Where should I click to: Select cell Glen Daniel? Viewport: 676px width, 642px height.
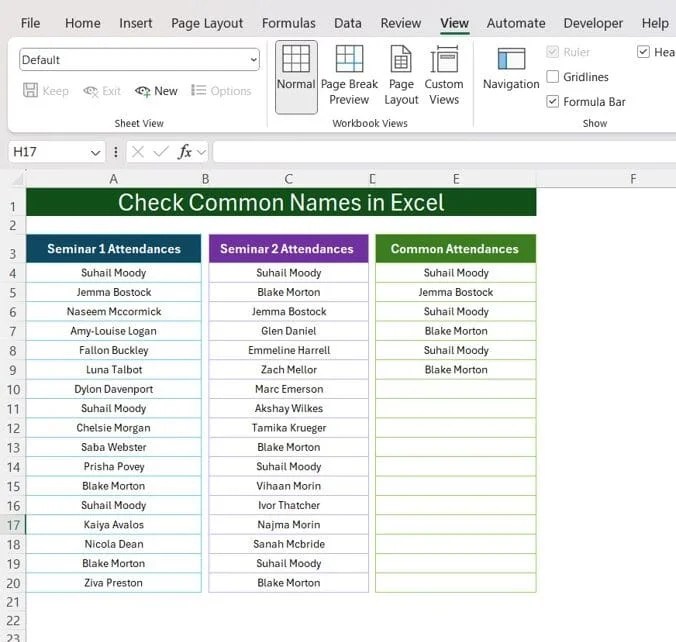[288, 331]
